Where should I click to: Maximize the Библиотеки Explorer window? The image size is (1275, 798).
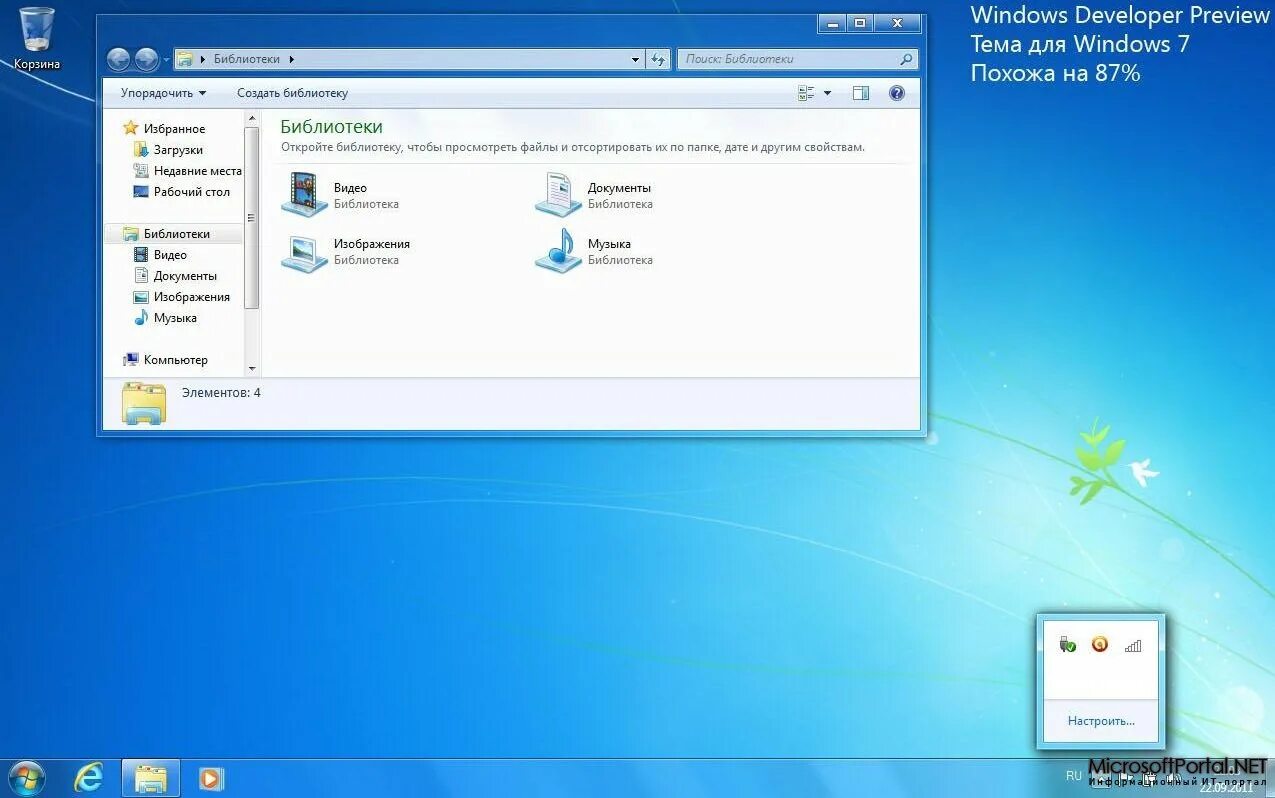[860, 22]
